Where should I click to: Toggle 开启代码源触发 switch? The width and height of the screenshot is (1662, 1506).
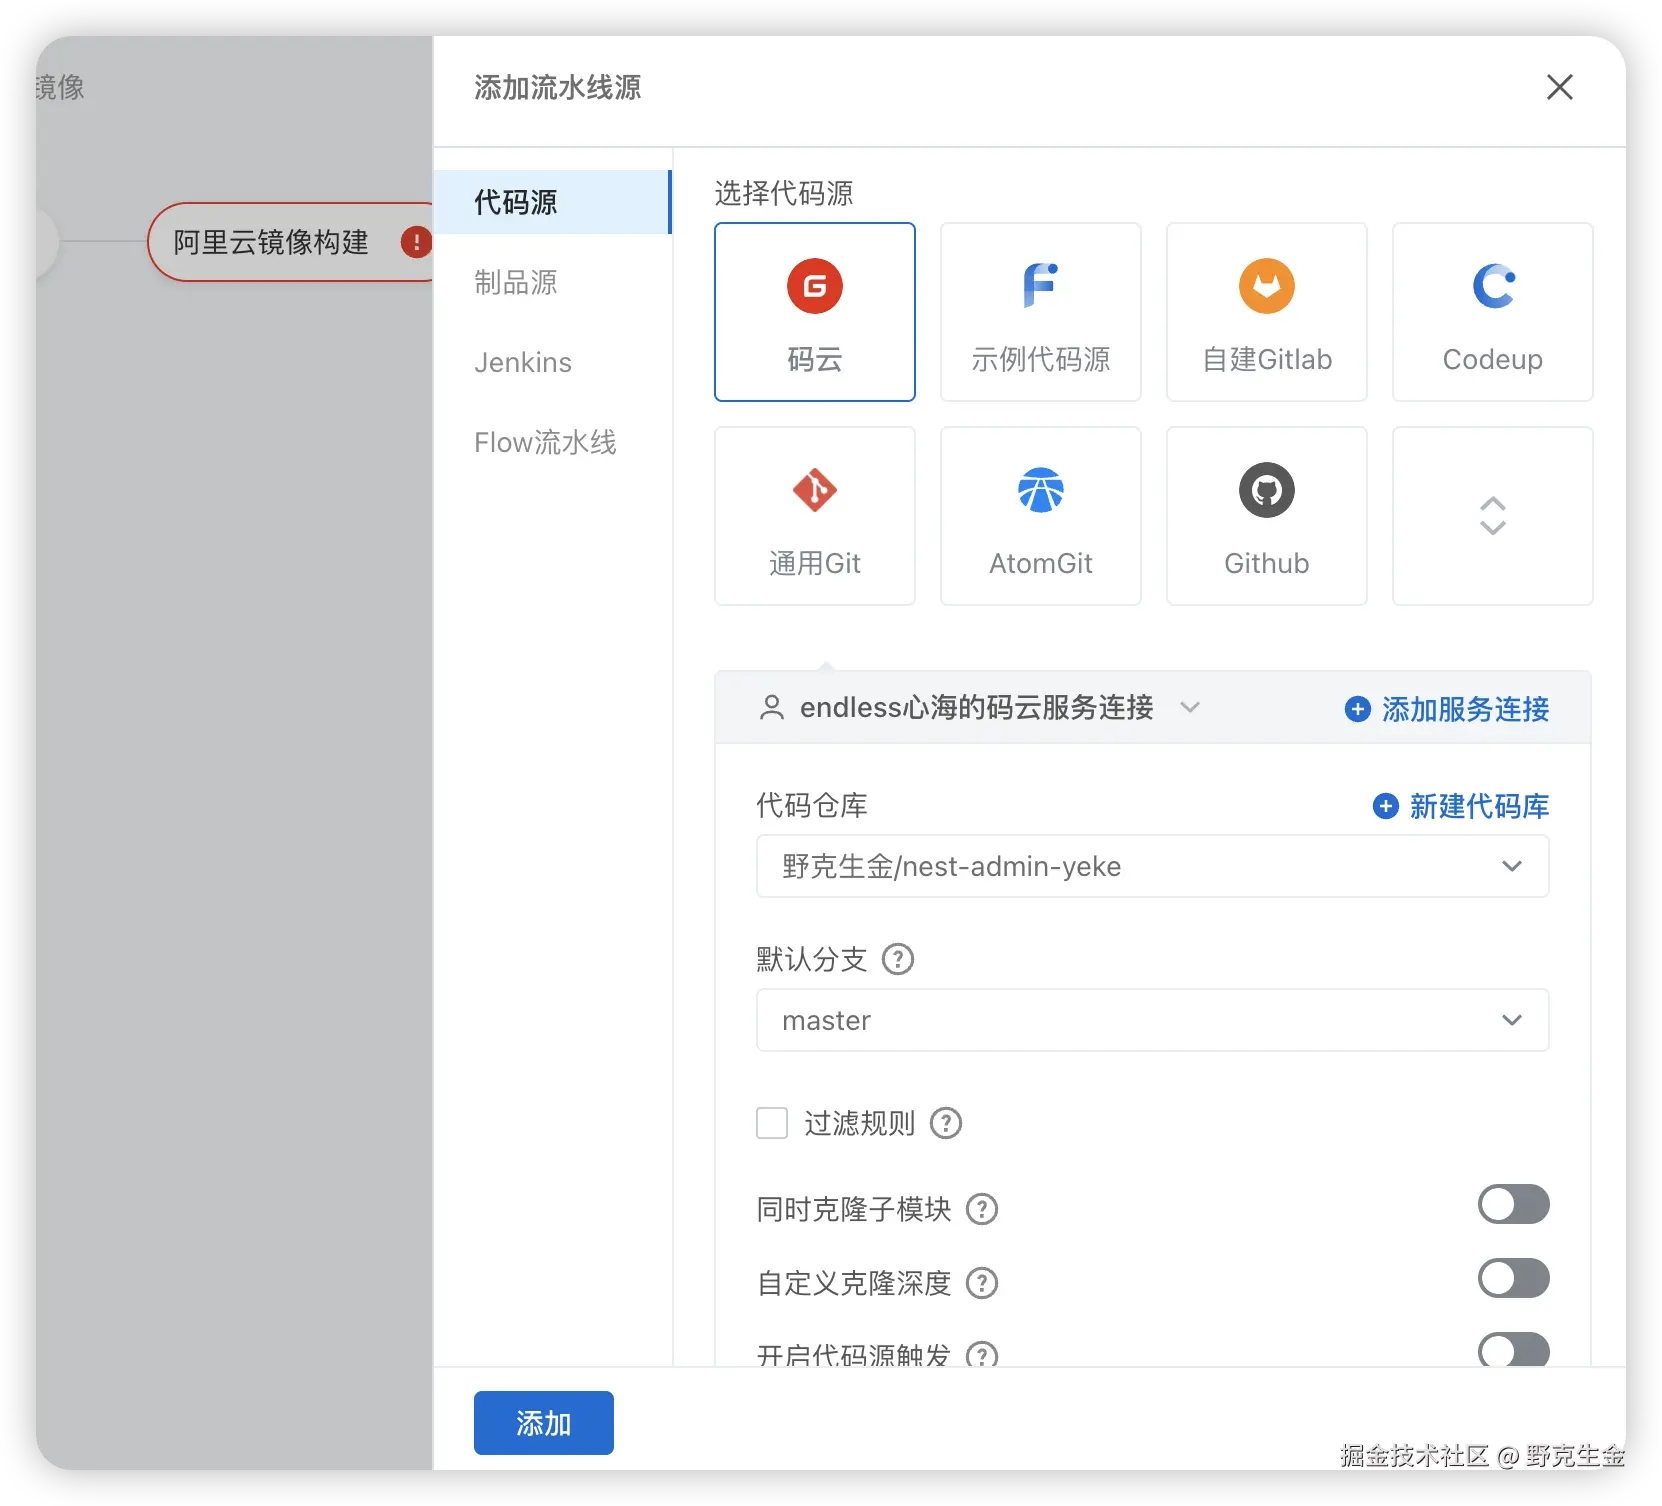click(1514, 1350)
